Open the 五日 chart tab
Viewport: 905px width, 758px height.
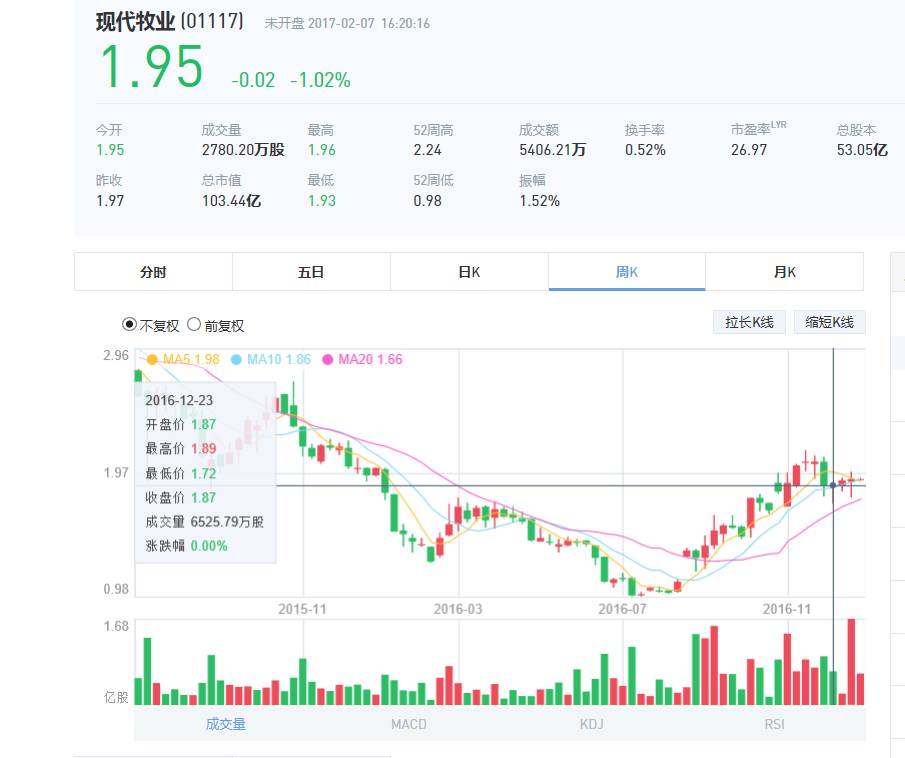[311, 272]
